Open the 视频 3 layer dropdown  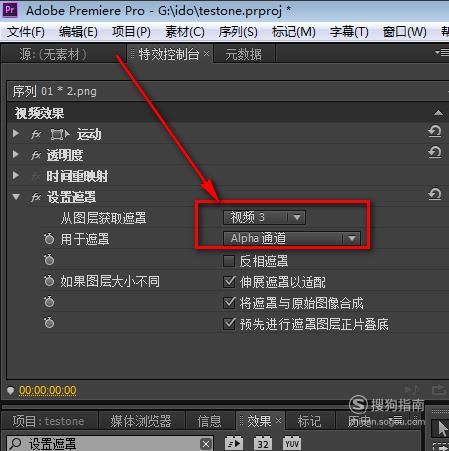(x=264, y=217)
